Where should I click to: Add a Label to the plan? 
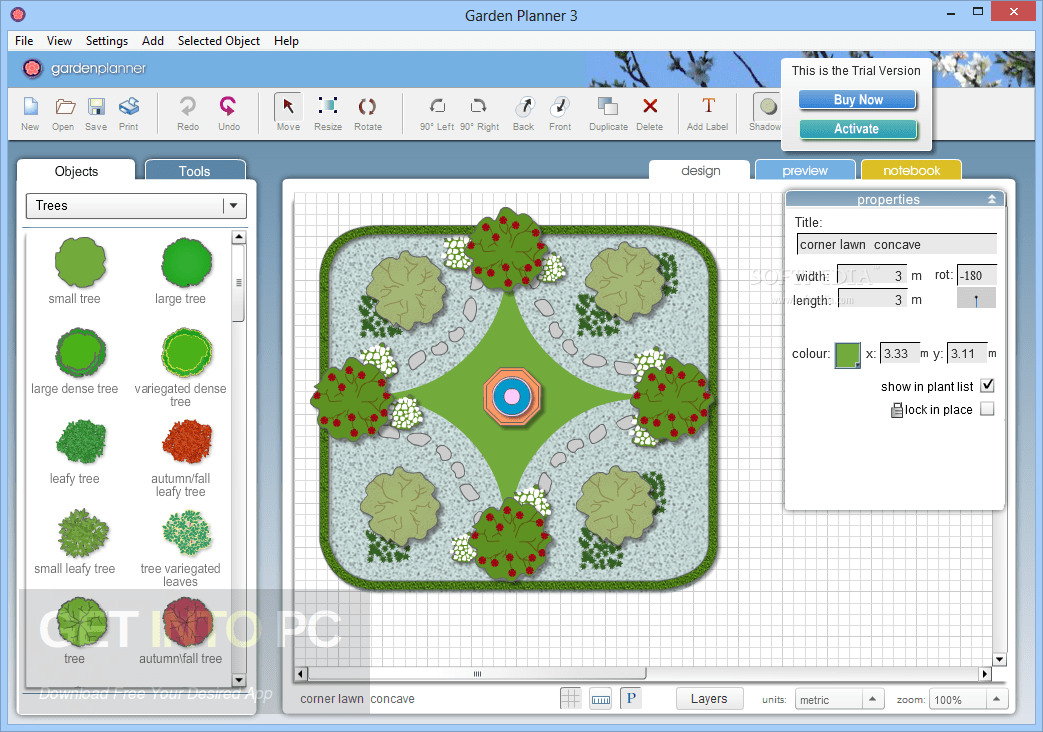pyautogui.click(x=707, y=112)
